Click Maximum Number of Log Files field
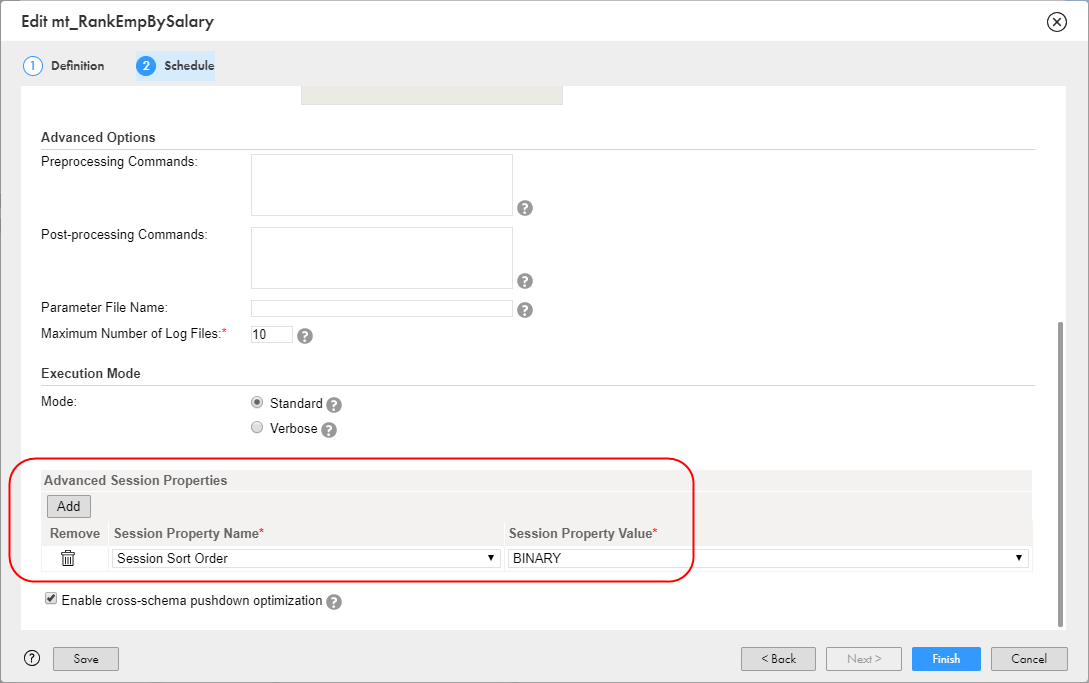This screenshot has width=1089, height=683. [x=272, y=334]
